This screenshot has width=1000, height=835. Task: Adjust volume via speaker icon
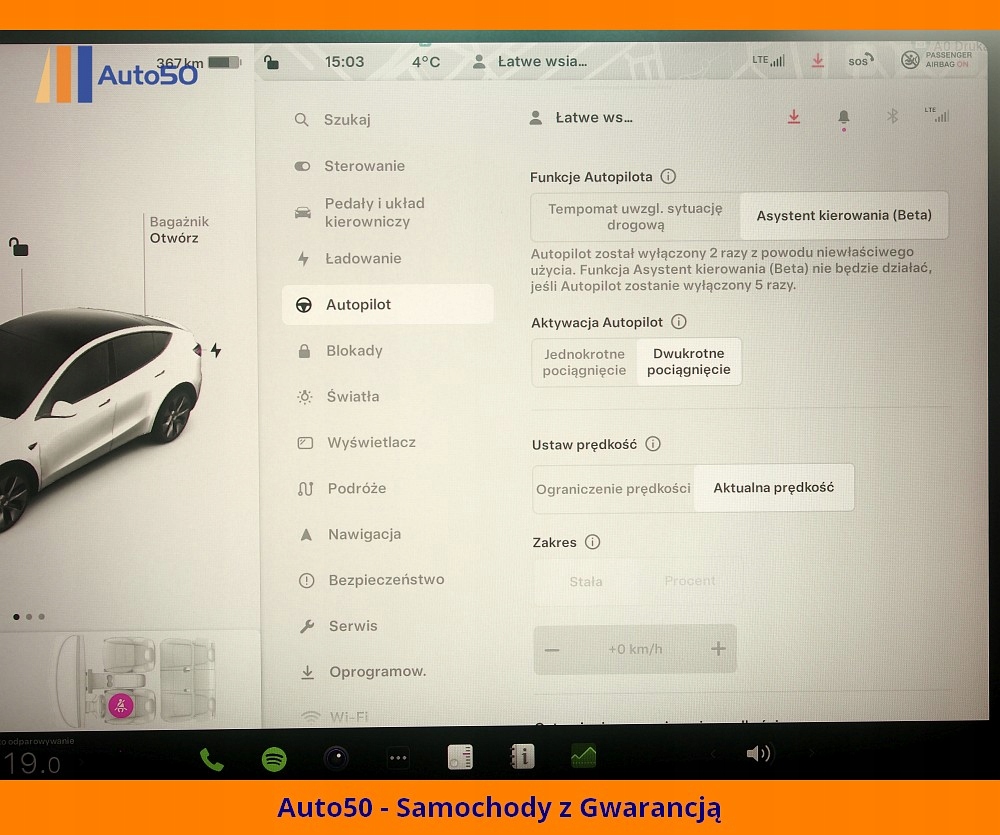pos(758,753)
